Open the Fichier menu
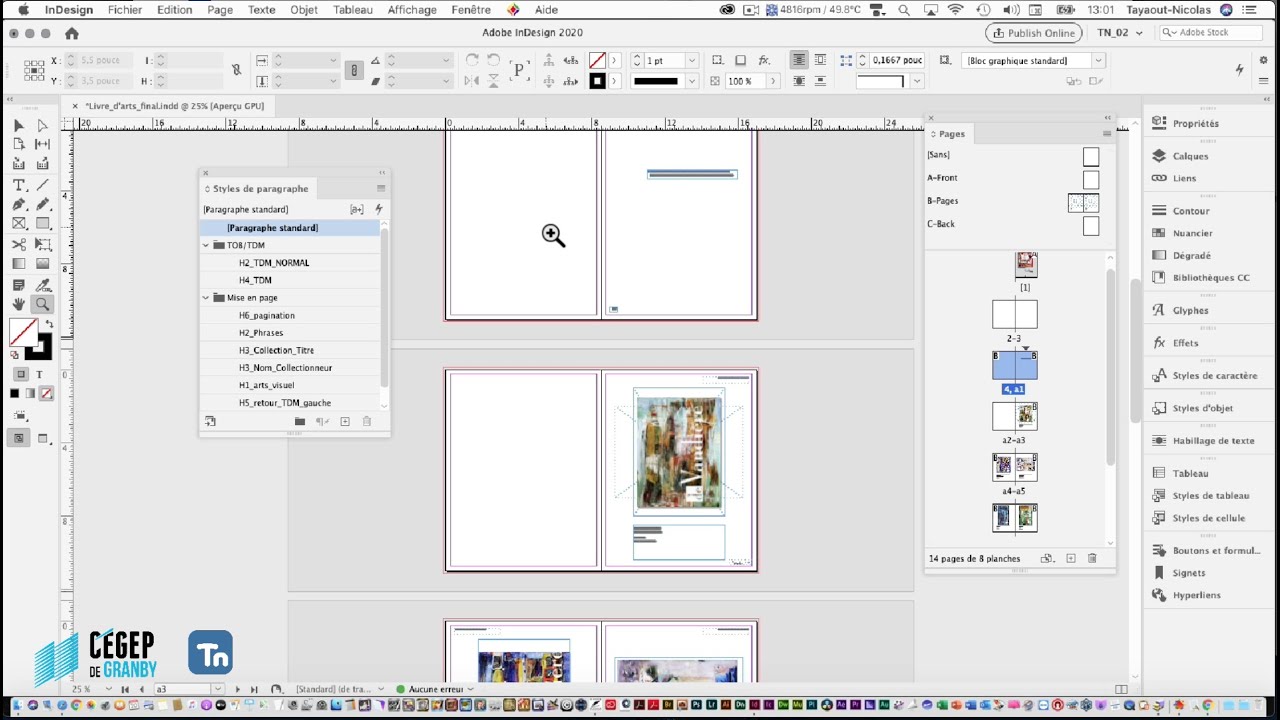This screenshot has width=1280, height=720. coord(125,10)
